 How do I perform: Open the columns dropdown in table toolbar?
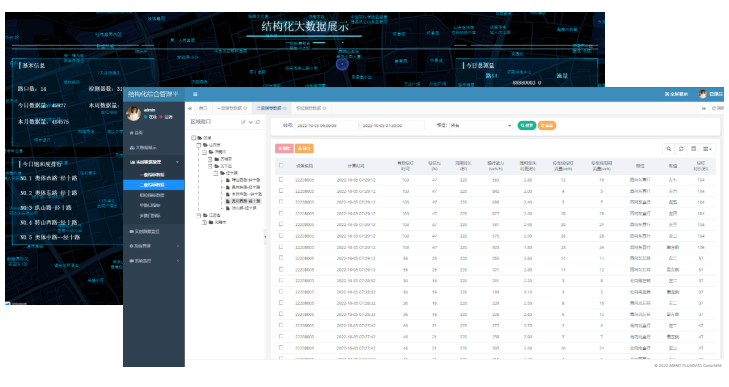point(707,149)
